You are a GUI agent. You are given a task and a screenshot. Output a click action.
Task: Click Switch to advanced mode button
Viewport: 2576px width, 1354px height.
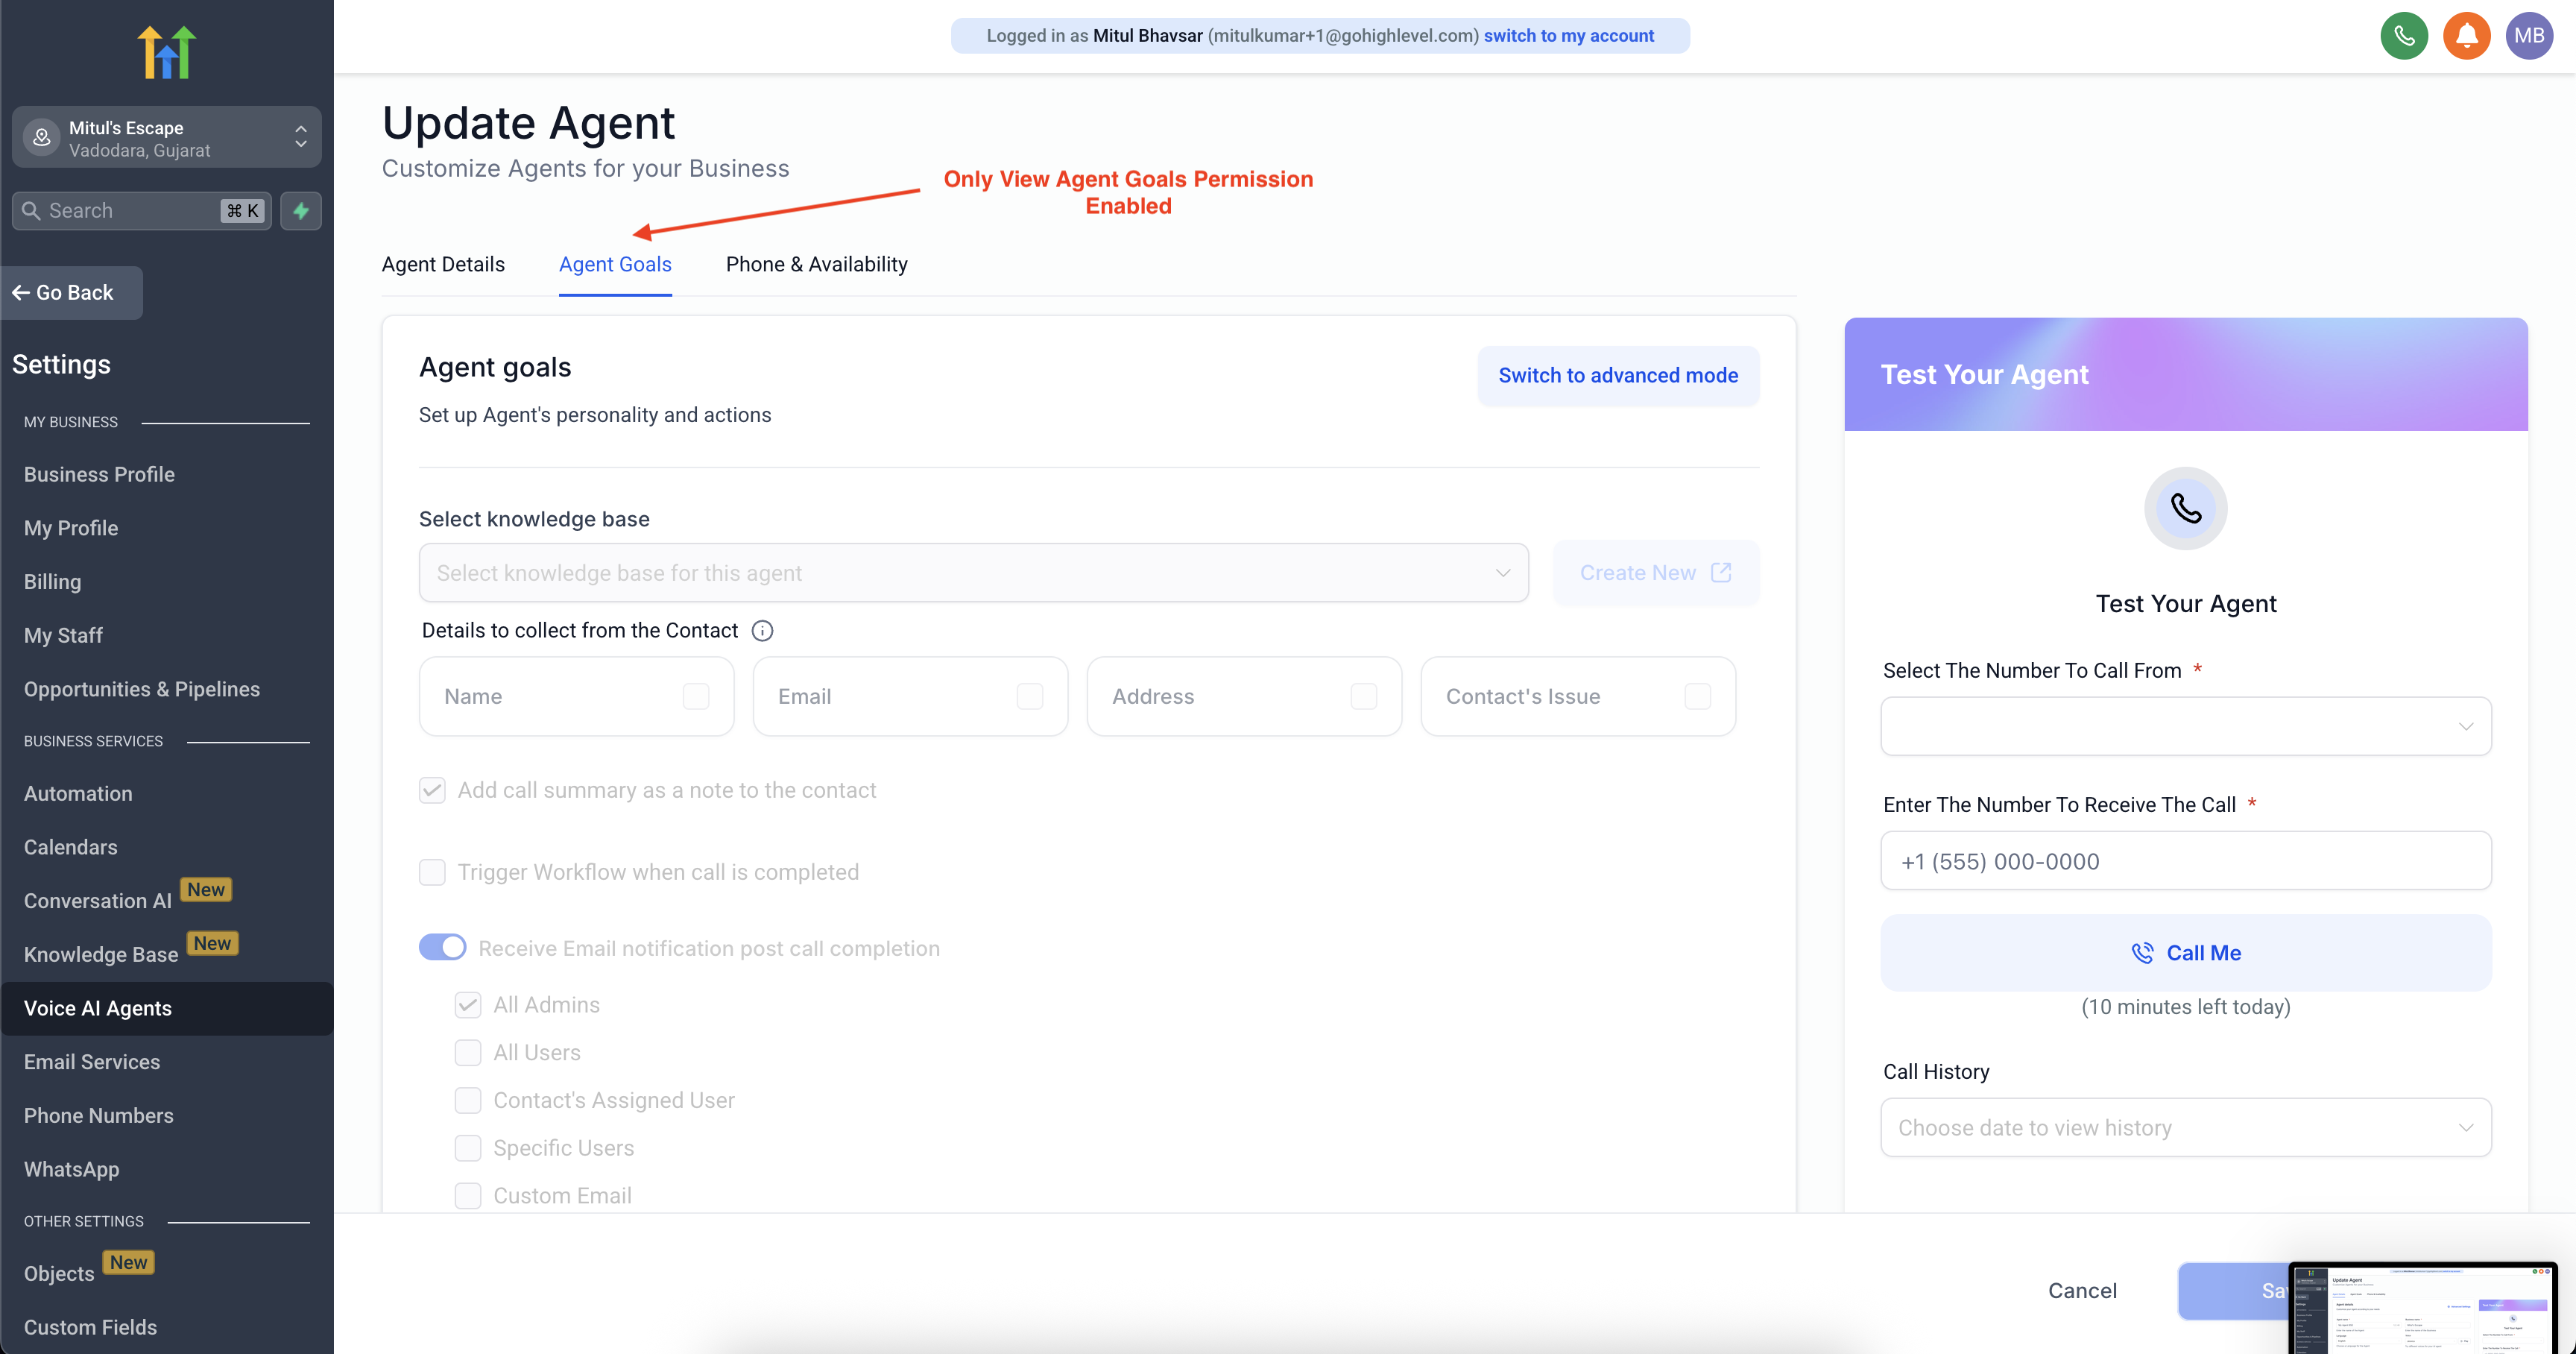(x=1617, y=375)
